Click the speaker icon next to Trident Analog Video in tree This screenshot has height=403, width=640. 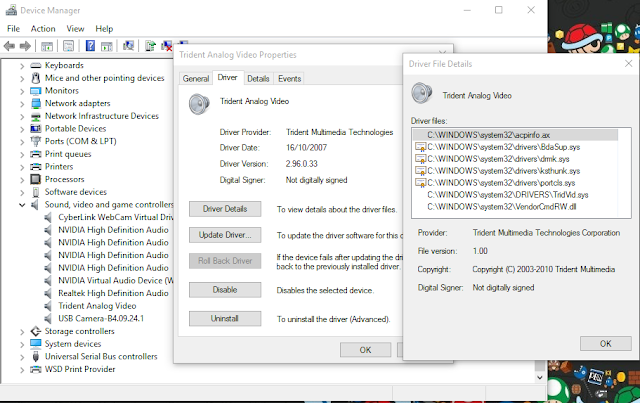(x=48, y=306)
